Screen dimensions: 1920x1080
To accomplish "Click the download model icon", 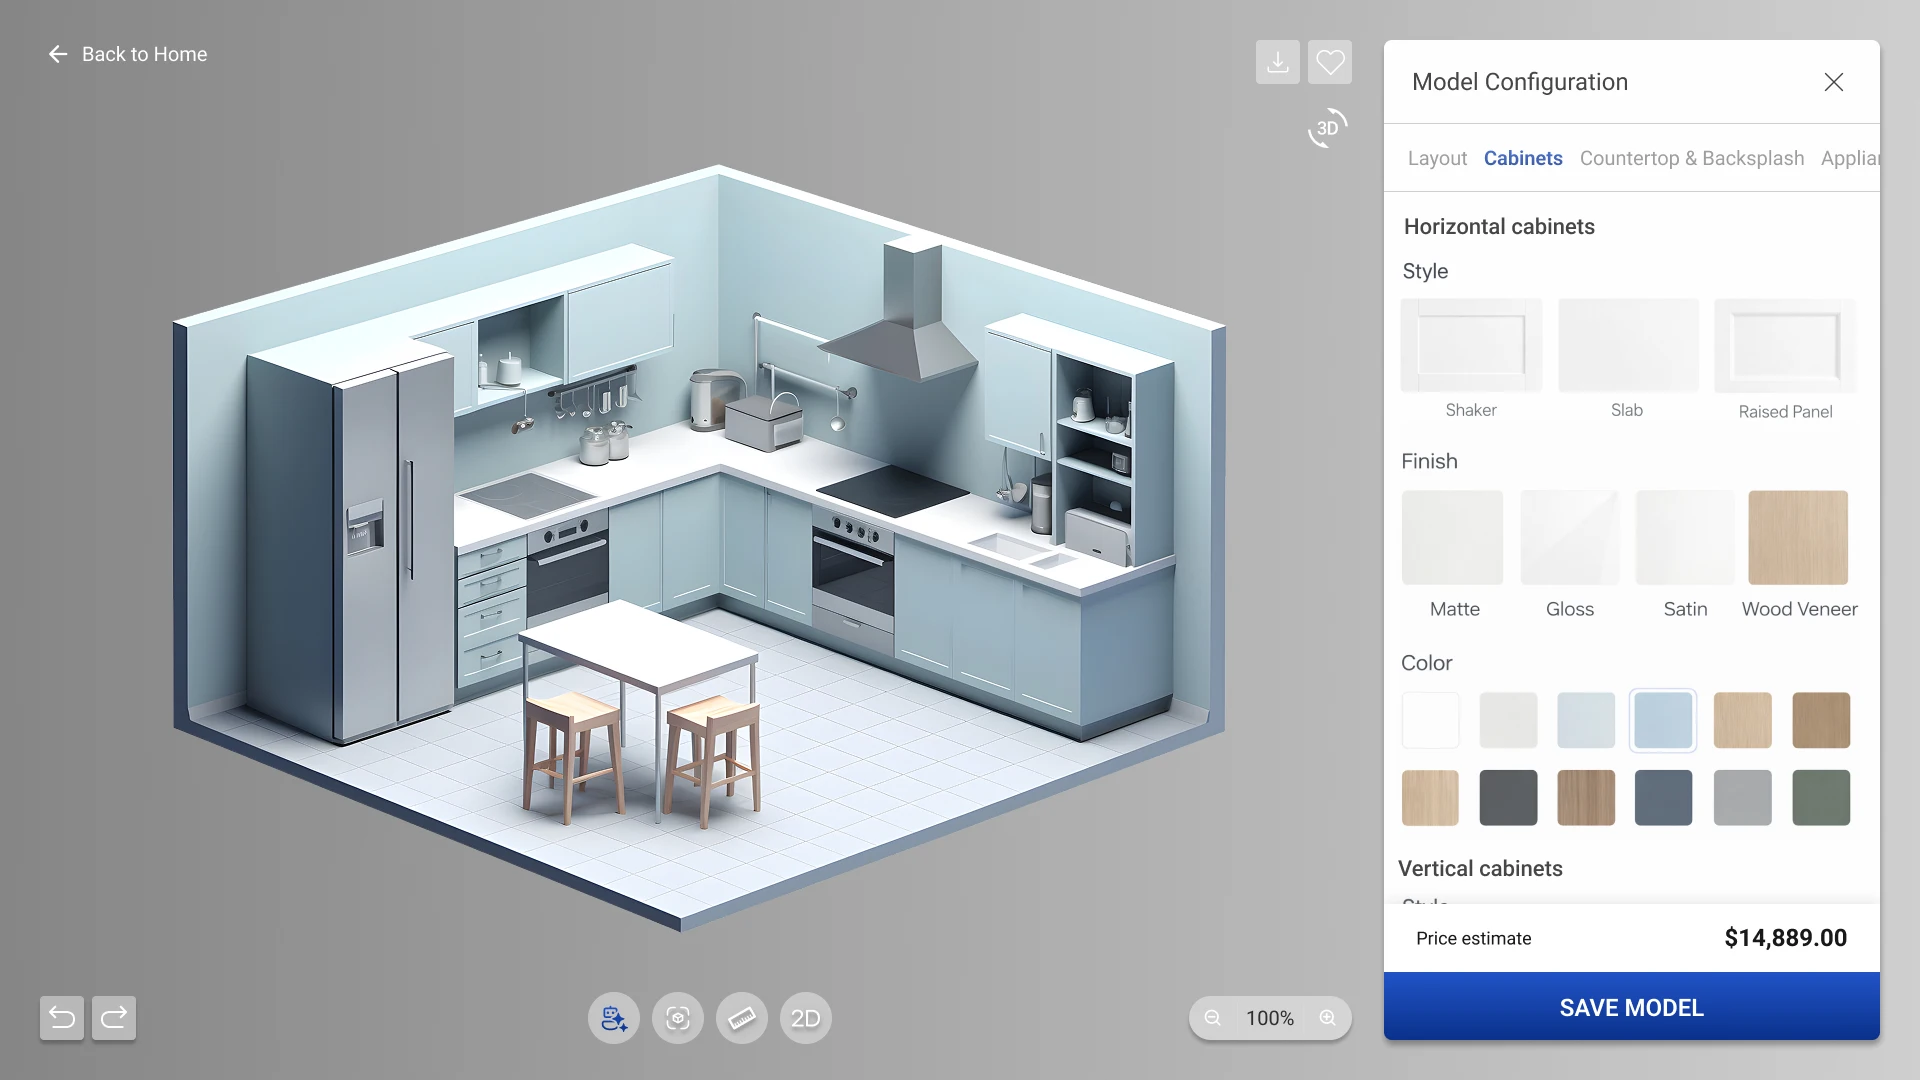I will (1277, 62).
